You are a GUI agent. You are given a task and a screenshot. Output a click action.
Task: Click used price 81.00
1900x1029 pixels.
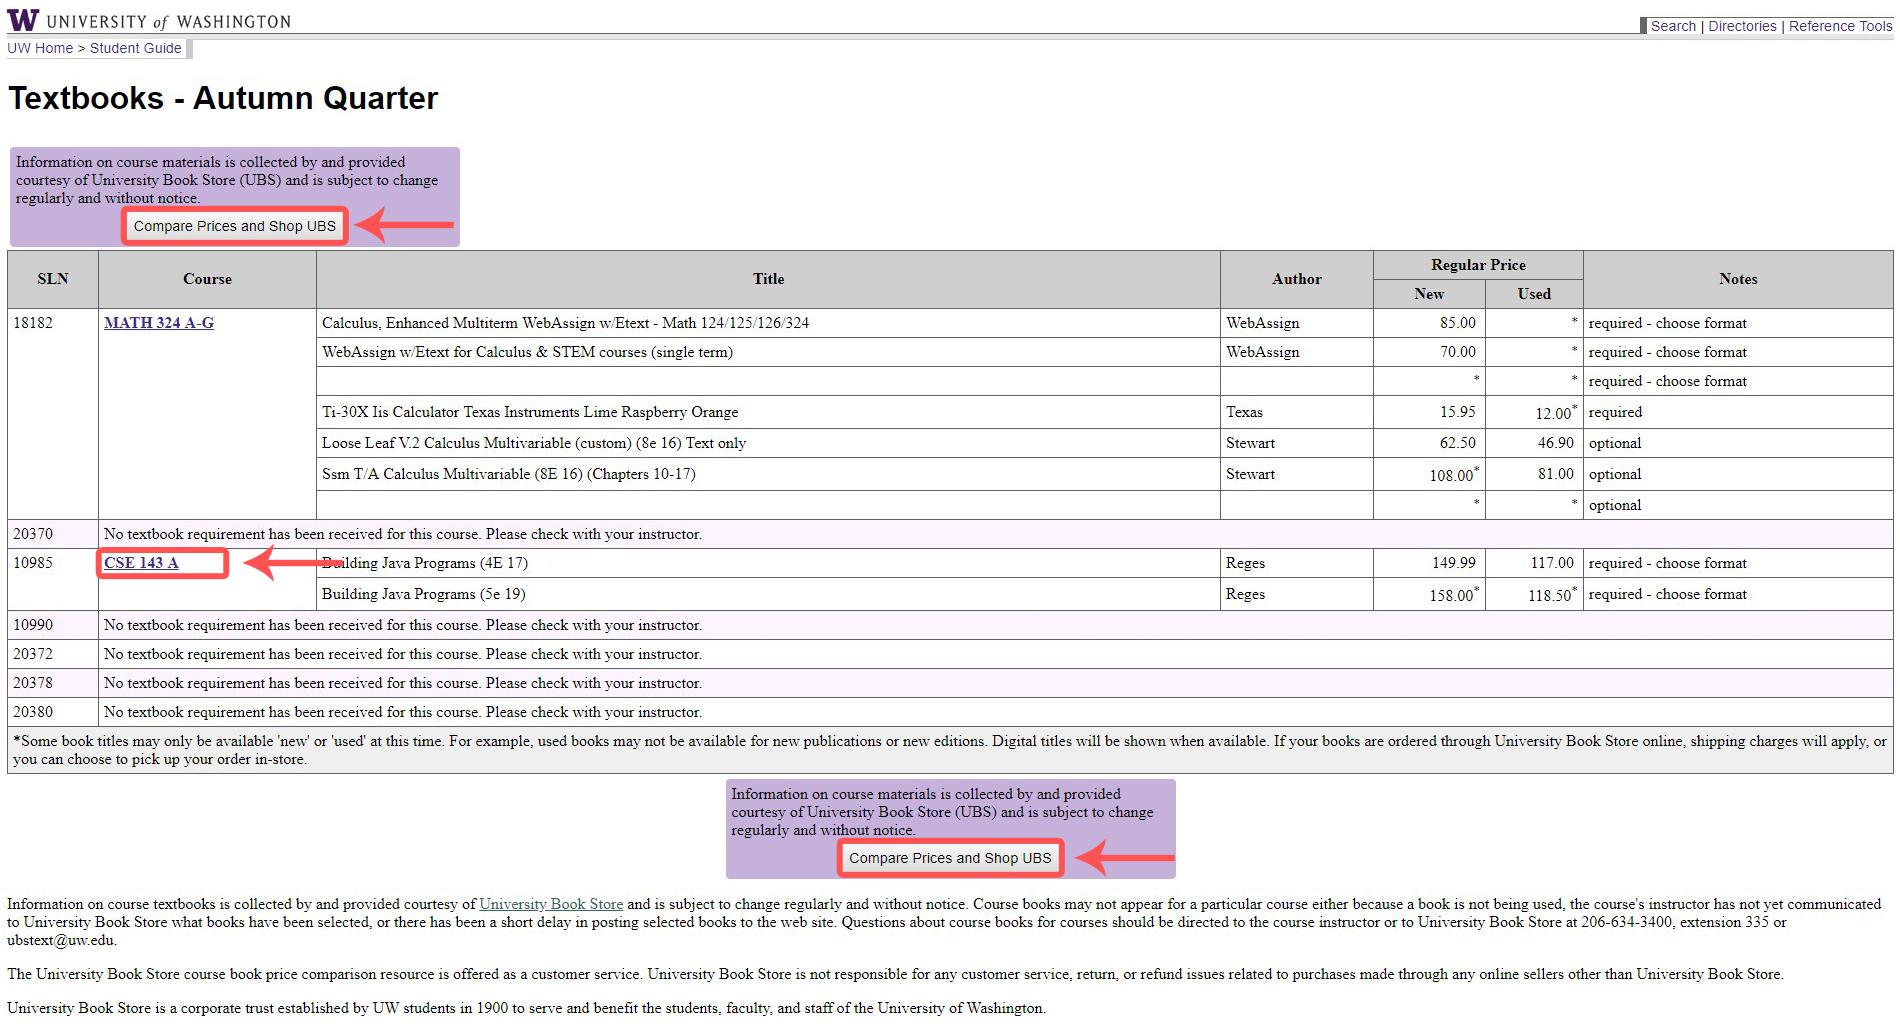(1555, 474)
